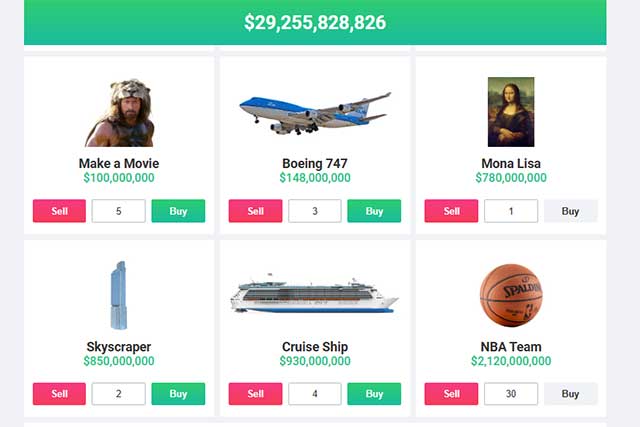Sell a Boeing 747
The image size is (640, 427).
255,211
